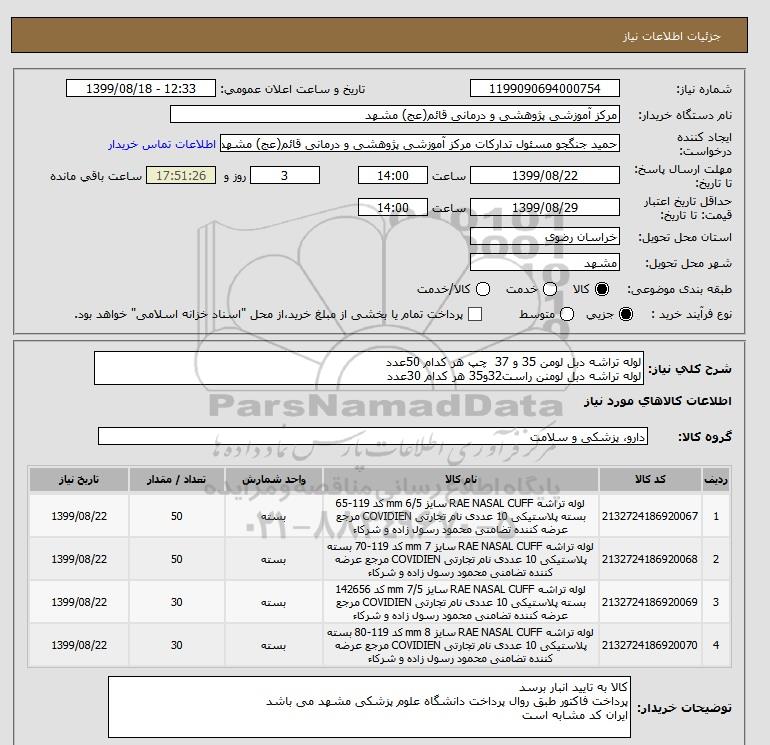Click the buyer organization name field
The image size is (770, 745).
tap(395, 115)
